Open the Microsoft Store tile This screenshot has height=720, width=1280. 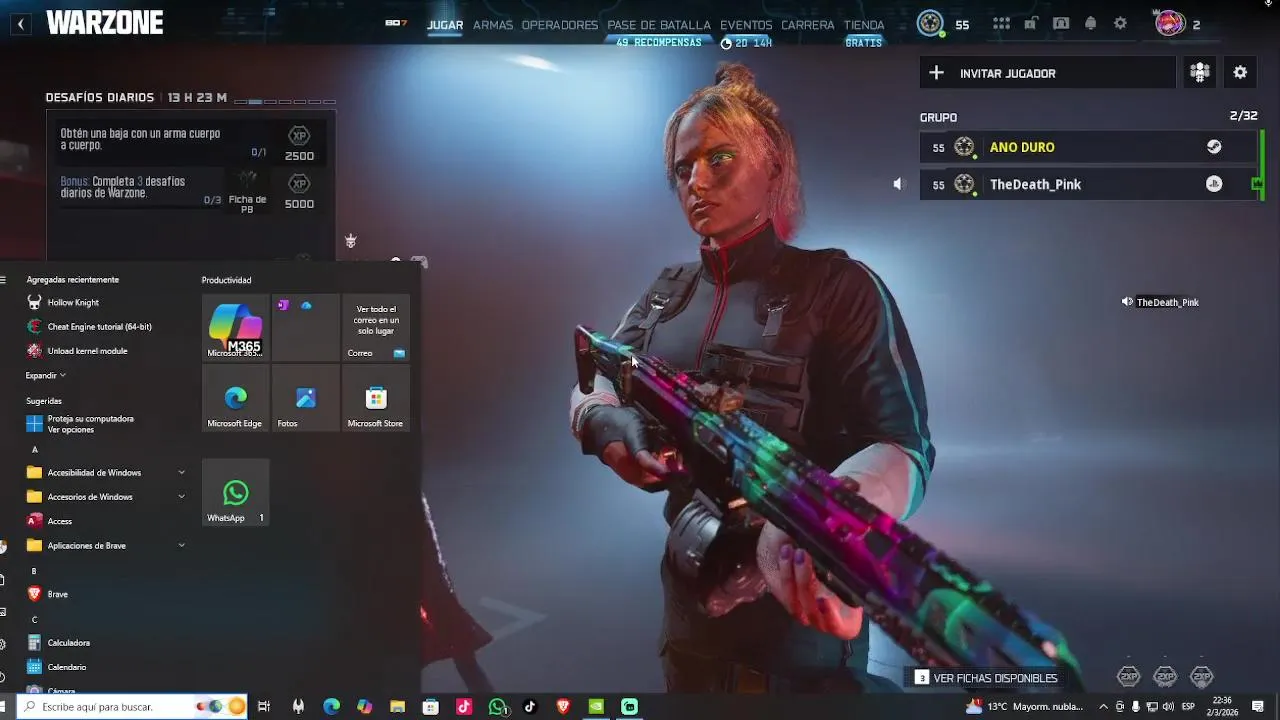tap(376, 398)
